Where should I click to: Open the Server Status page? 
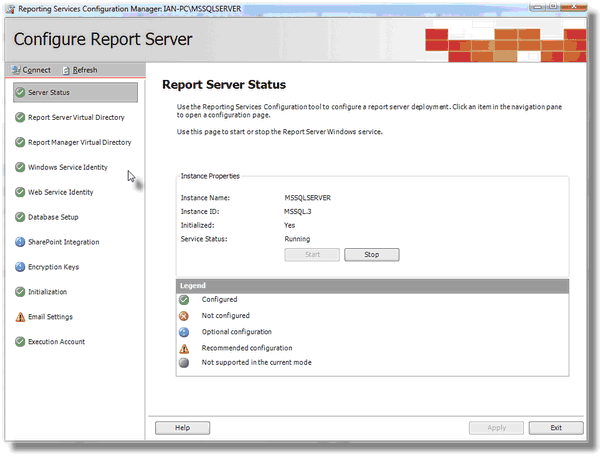click(75, 93)
